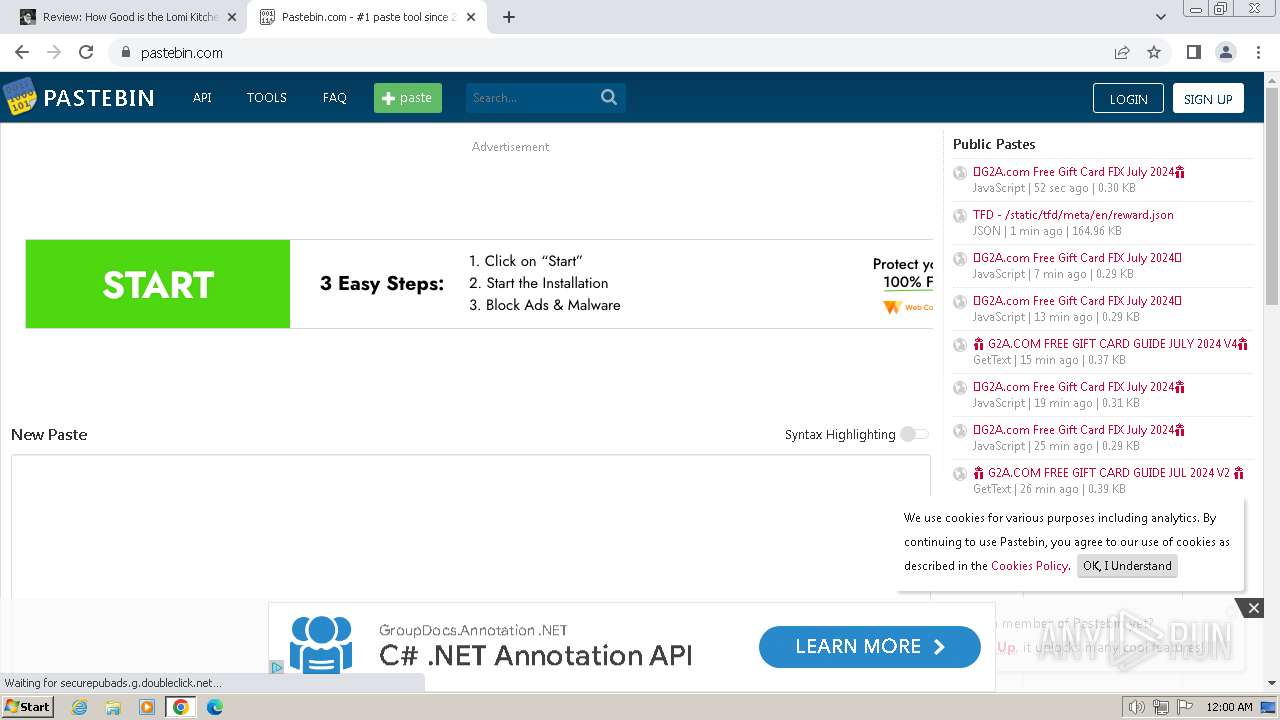Click the Pastebin logo icon
1280x720 pixels.
tap(19, 97)
